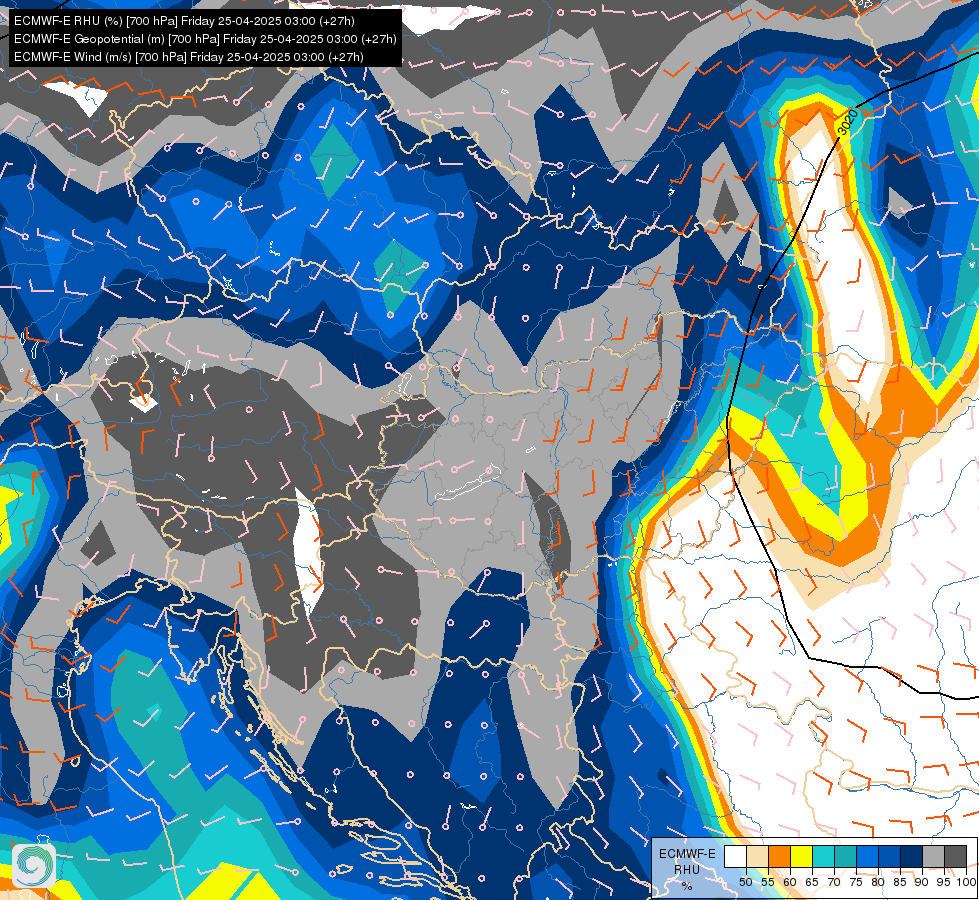Click the legend value 70
Screen dimensions: 979x900
coord(834,882)
